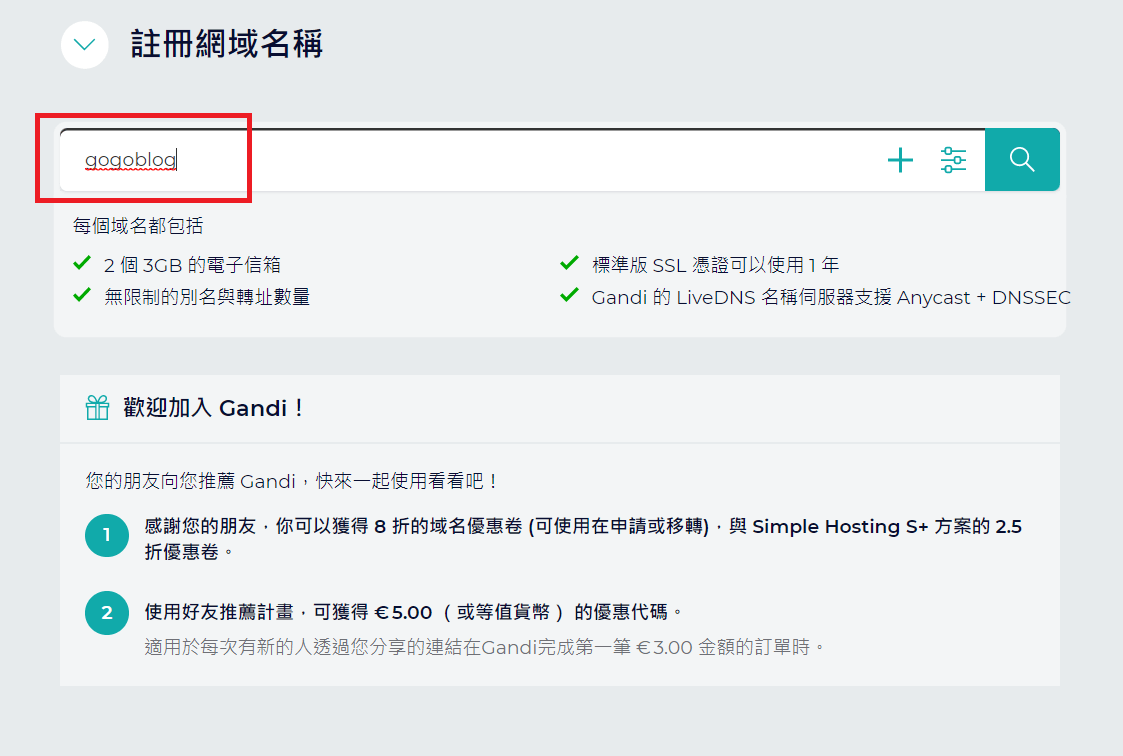Click the grey note about €3.00 訂單
The image size is (1123, 756).
click(484, 647)
